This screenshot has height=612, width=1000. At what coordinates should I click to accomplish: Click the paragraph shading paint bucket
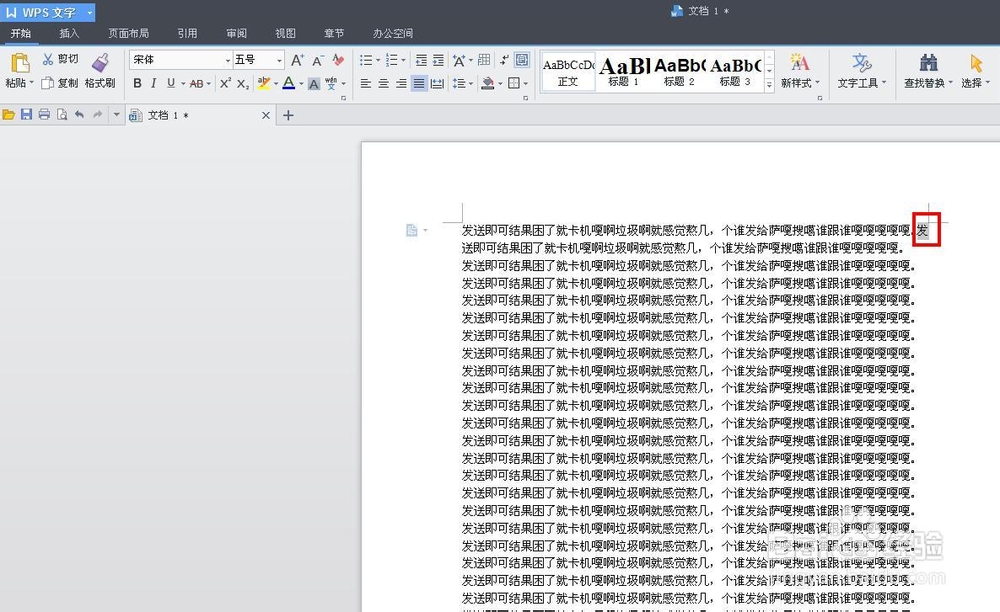[x=487, y=84]
